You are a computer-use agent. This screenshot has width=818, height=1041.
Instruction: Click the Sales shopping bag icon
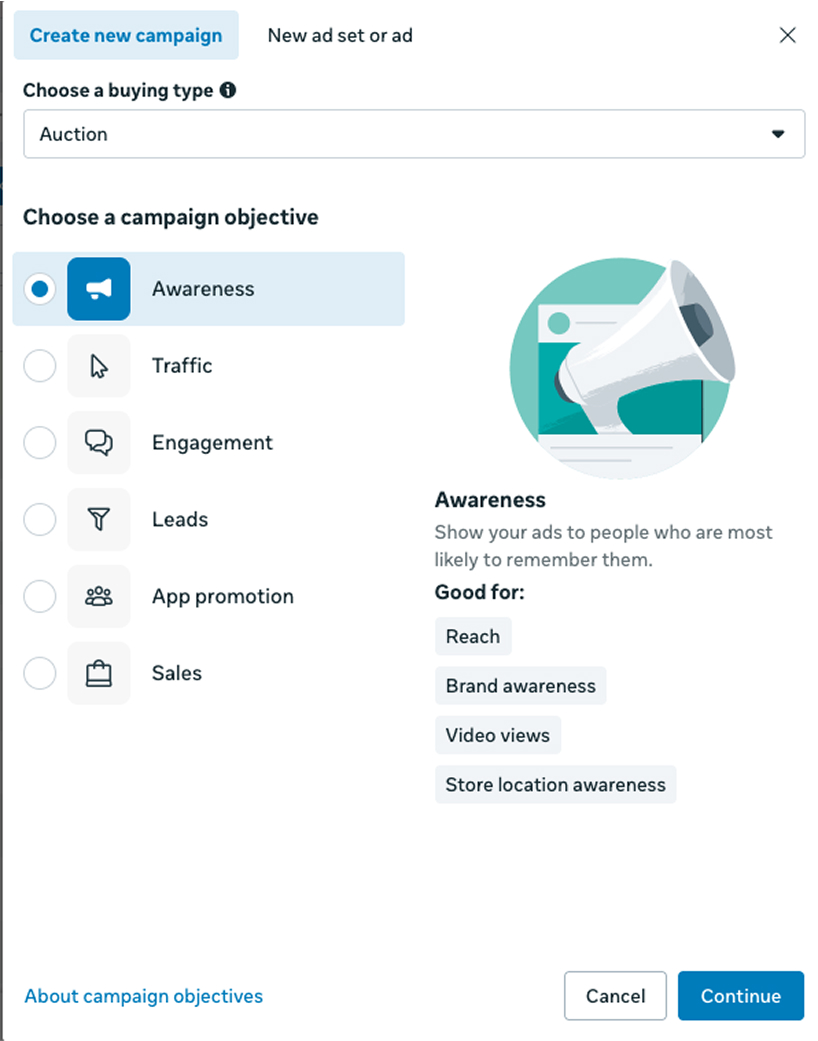coord(98,673)
